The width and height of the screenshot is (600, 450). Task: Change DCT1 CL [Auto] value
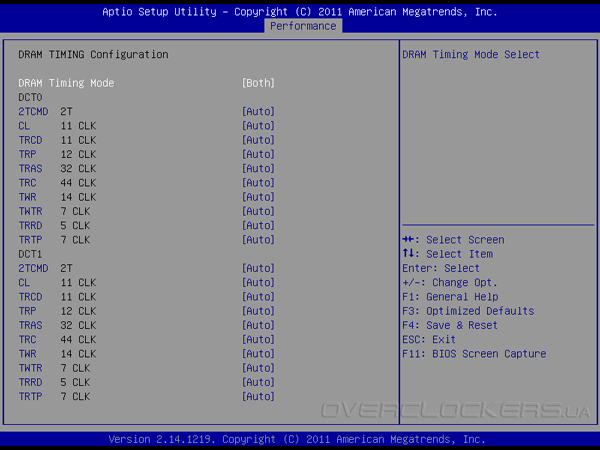(x=258, y=282)
